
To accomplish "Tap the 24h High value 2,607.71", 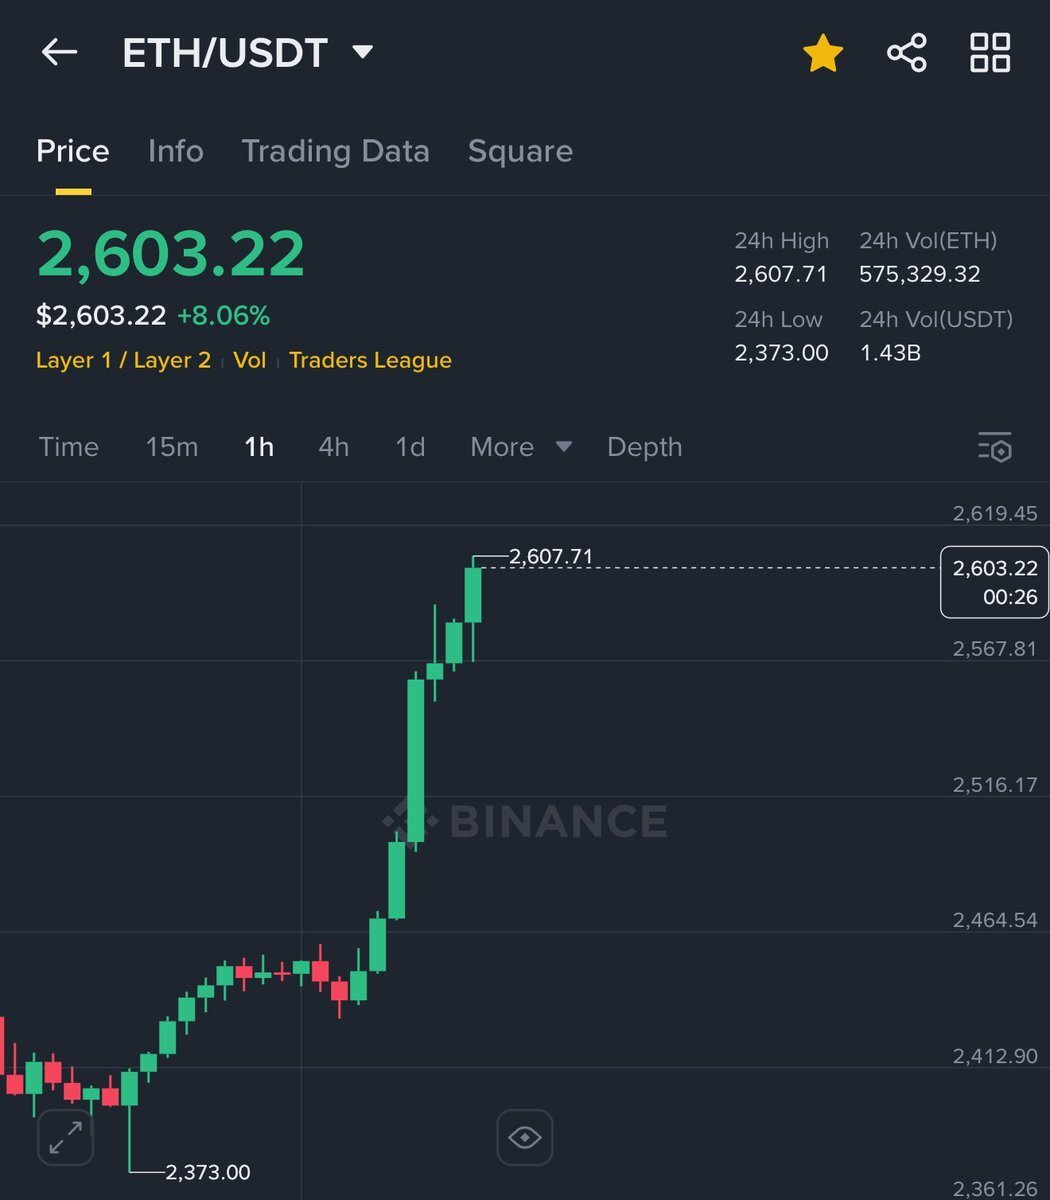I will [x=782, y=274].
